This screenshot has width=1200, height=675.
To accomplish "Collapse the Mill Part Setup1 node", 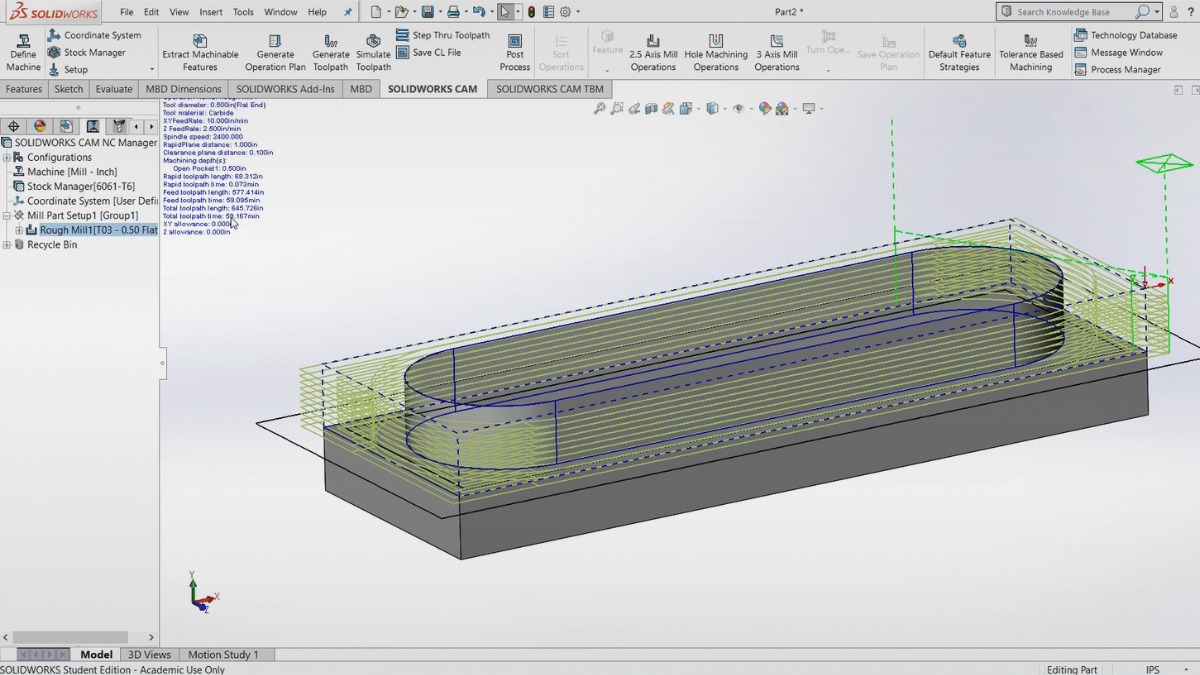I will click(7, 215).
